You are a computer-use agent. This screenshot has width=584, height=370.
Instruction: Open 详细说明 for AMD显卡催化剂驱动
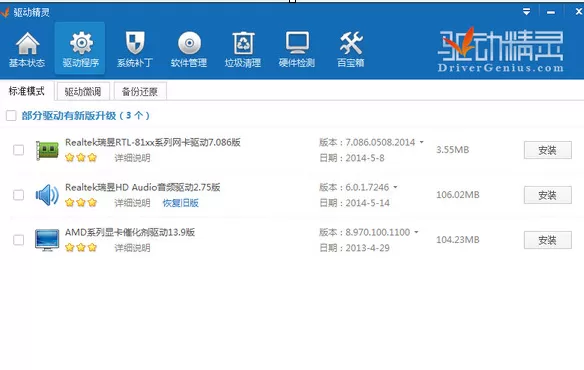[x=132, y=248]
